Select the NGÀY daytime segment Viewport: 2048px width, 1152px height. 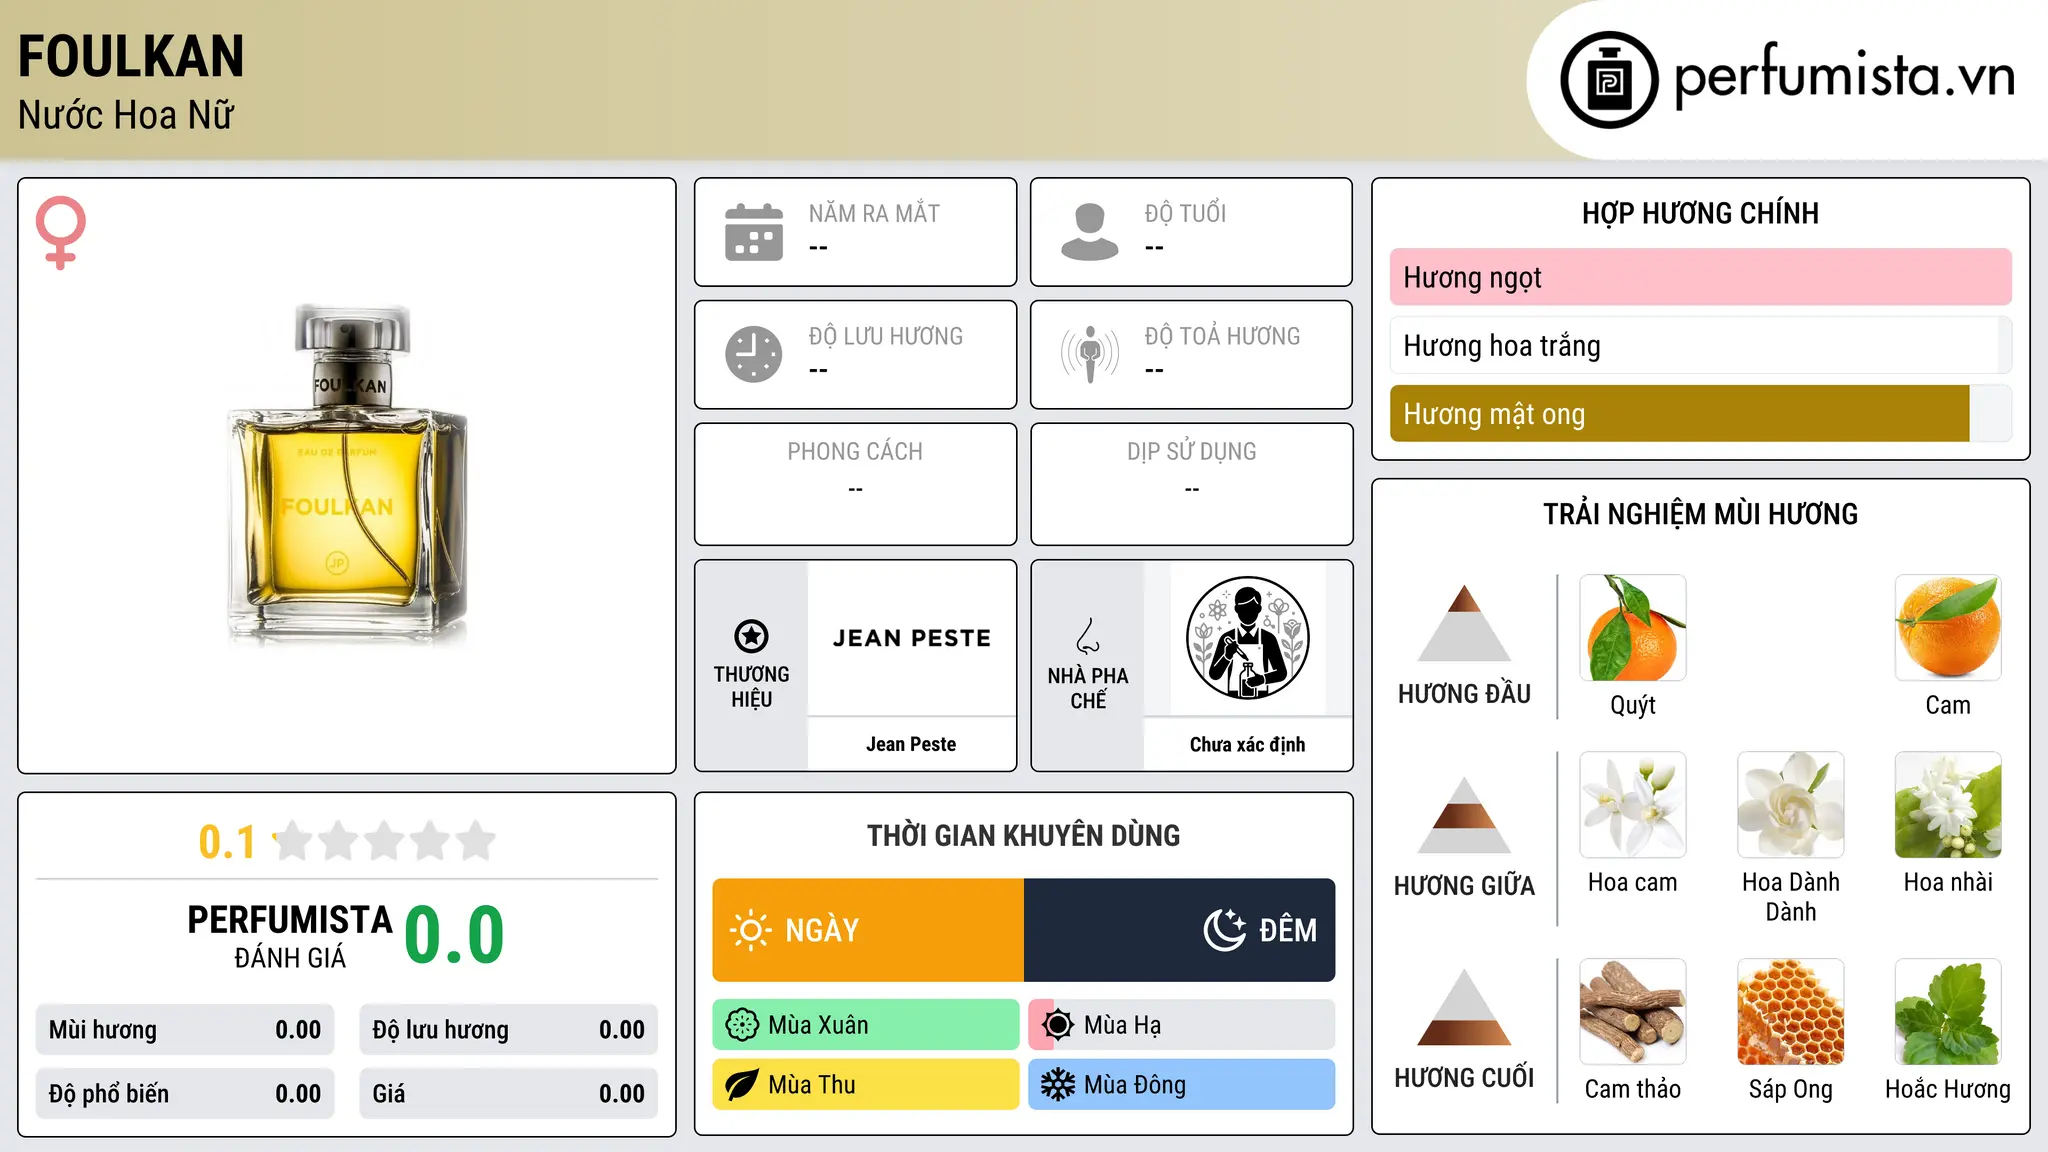(x=868, y=930)
